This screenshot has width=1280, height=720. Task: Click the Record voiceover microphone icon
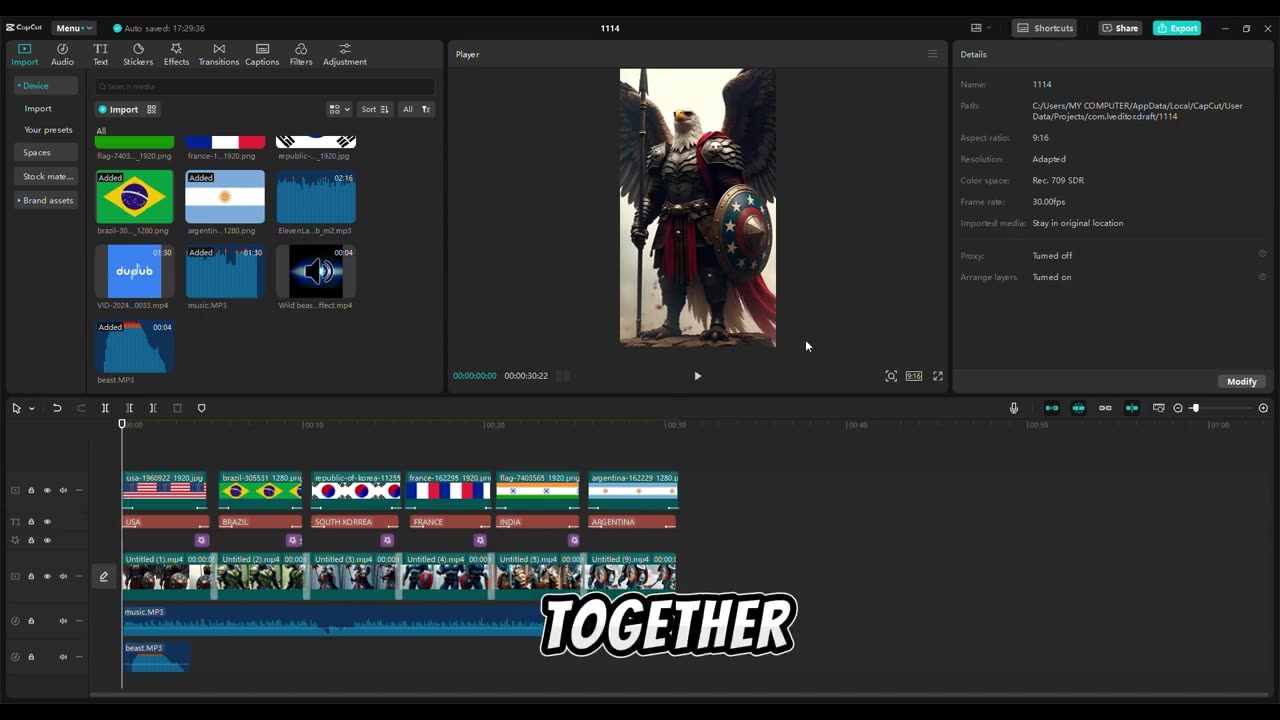pos(1014,408)
